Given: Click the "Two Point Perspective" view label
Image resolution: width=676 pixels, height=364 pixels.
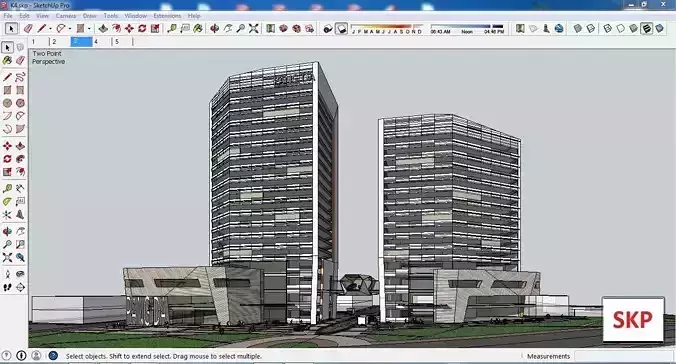Looking at the screenshot, I should pos(48,58).
